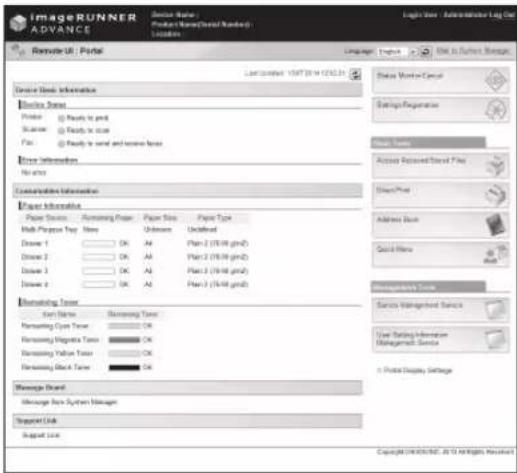Viewport: 517px width, 473px height.
Task: Click the imageRUNNER ADVANCE cube logo
Action: pos(18,23)
